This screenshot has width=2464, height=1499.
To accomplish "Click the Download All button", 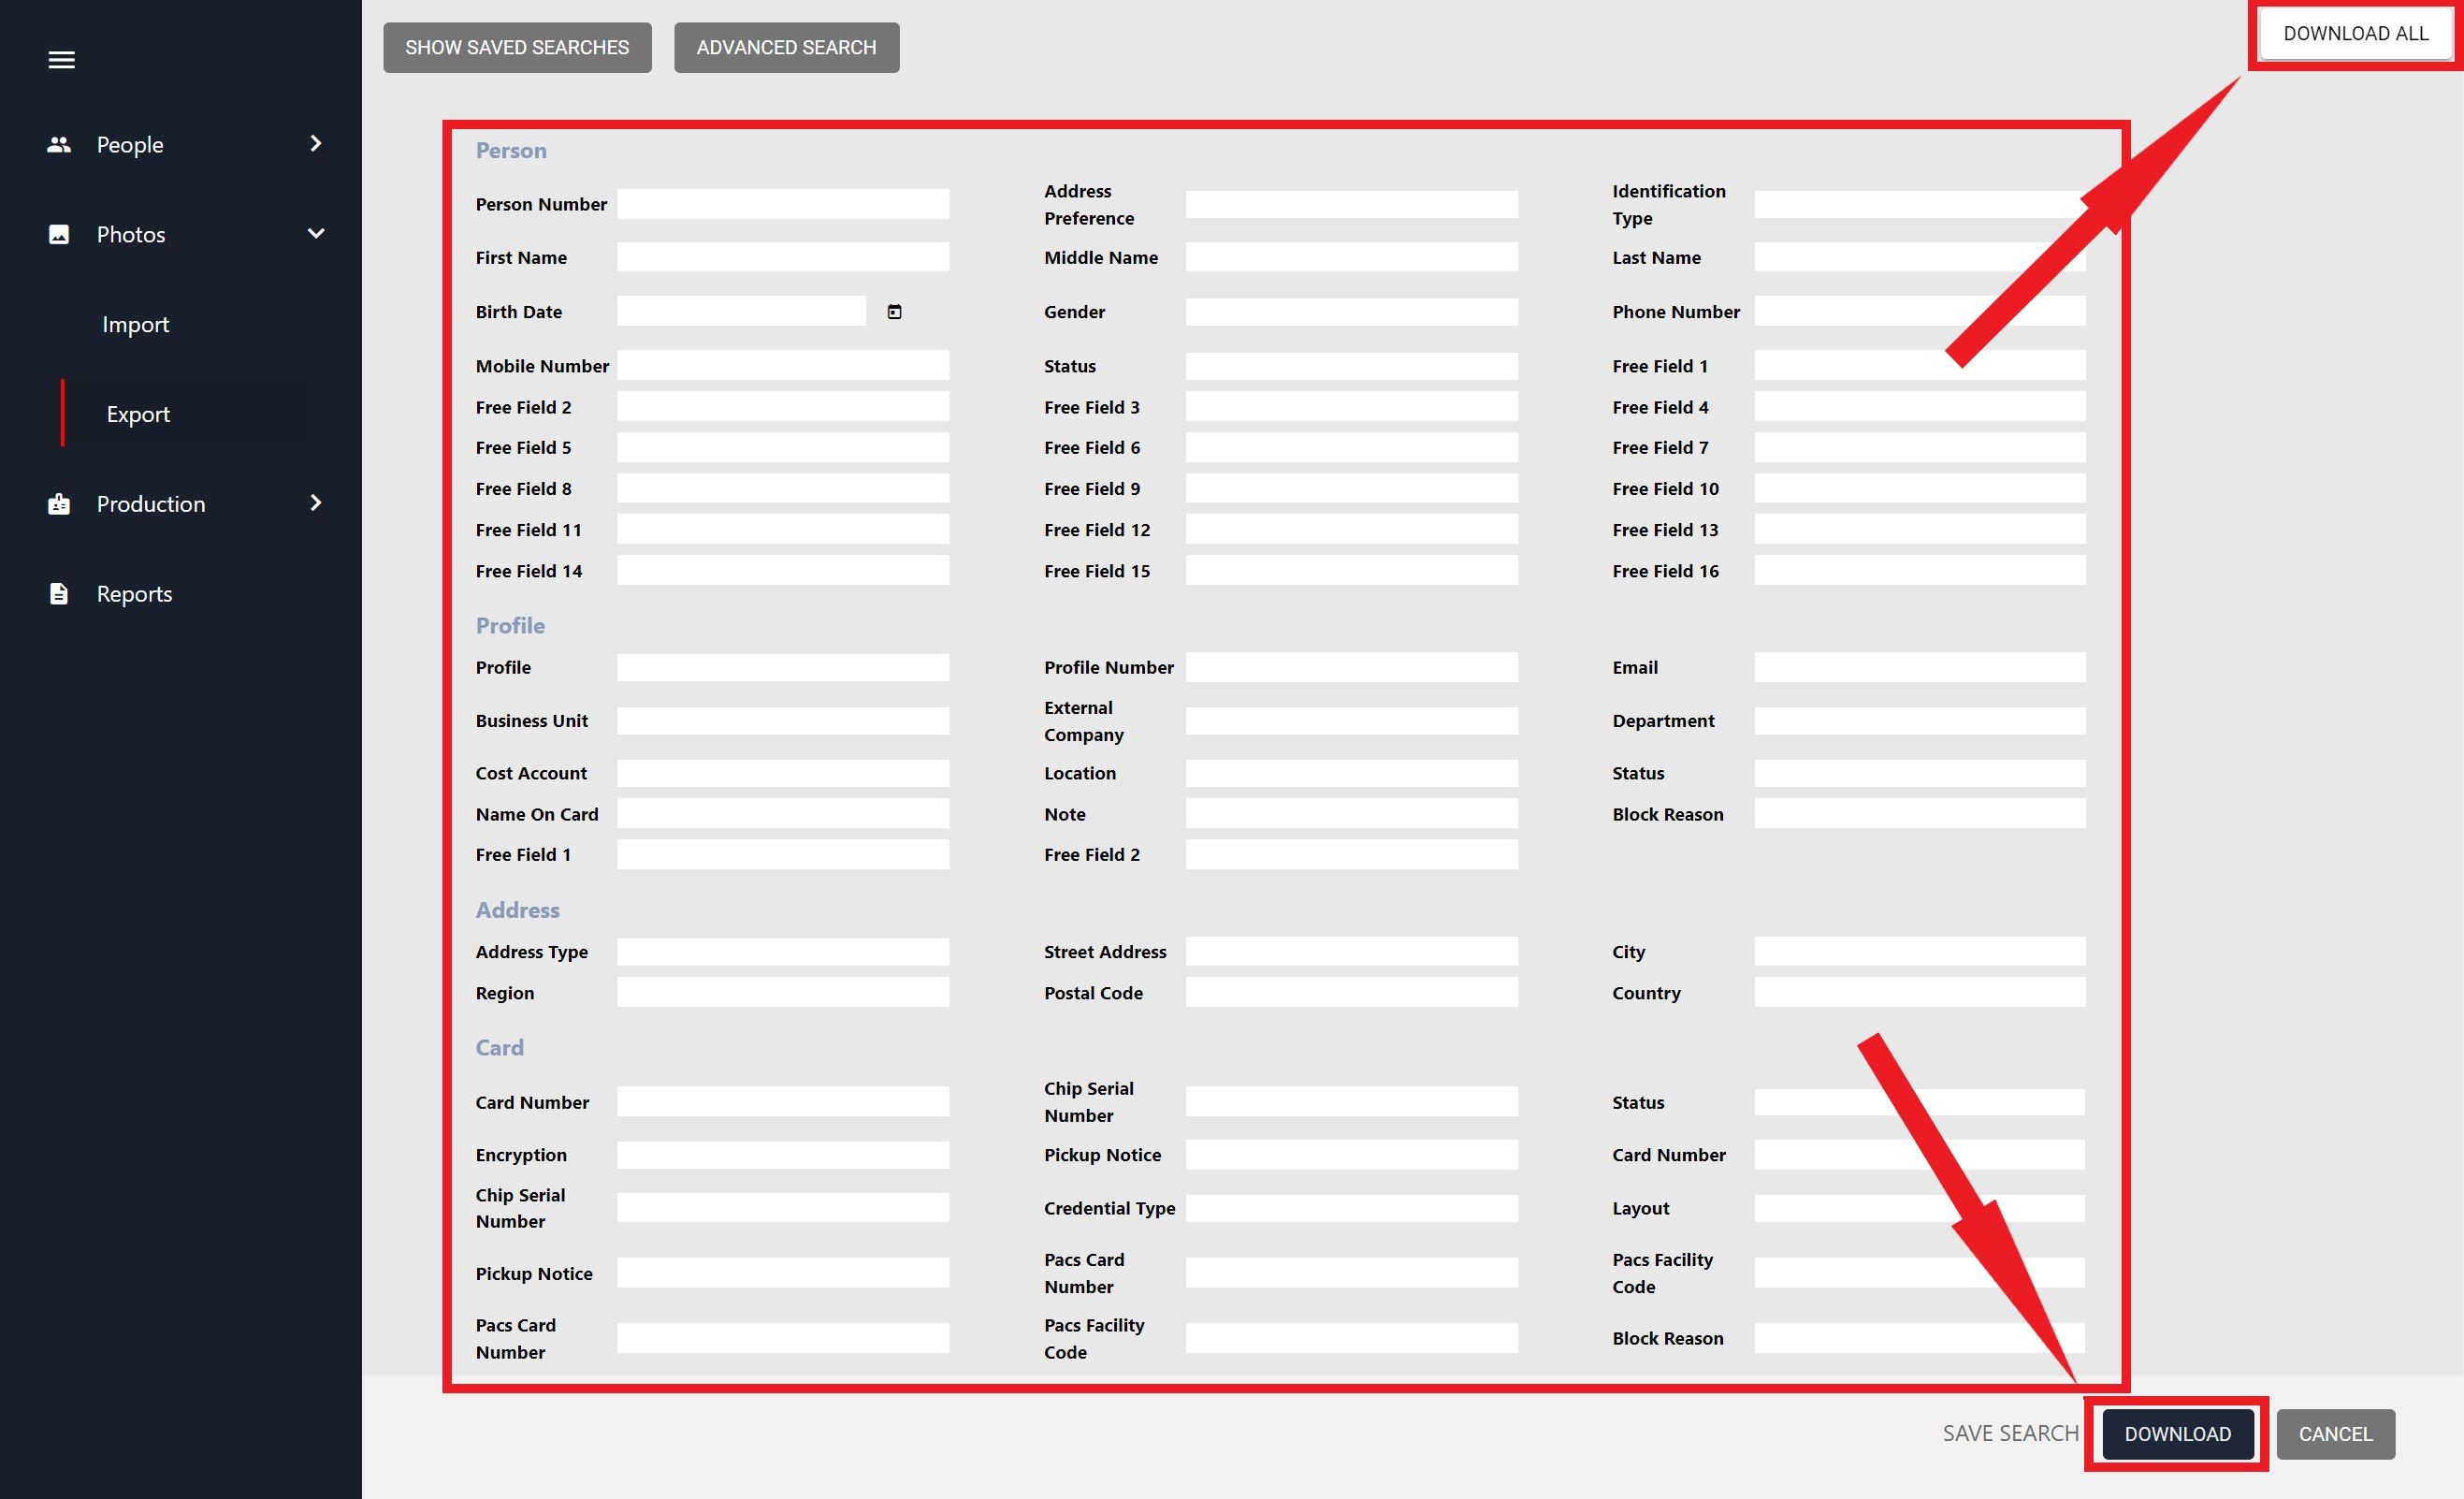I will pyautogui.click(x=2355, y=34).
